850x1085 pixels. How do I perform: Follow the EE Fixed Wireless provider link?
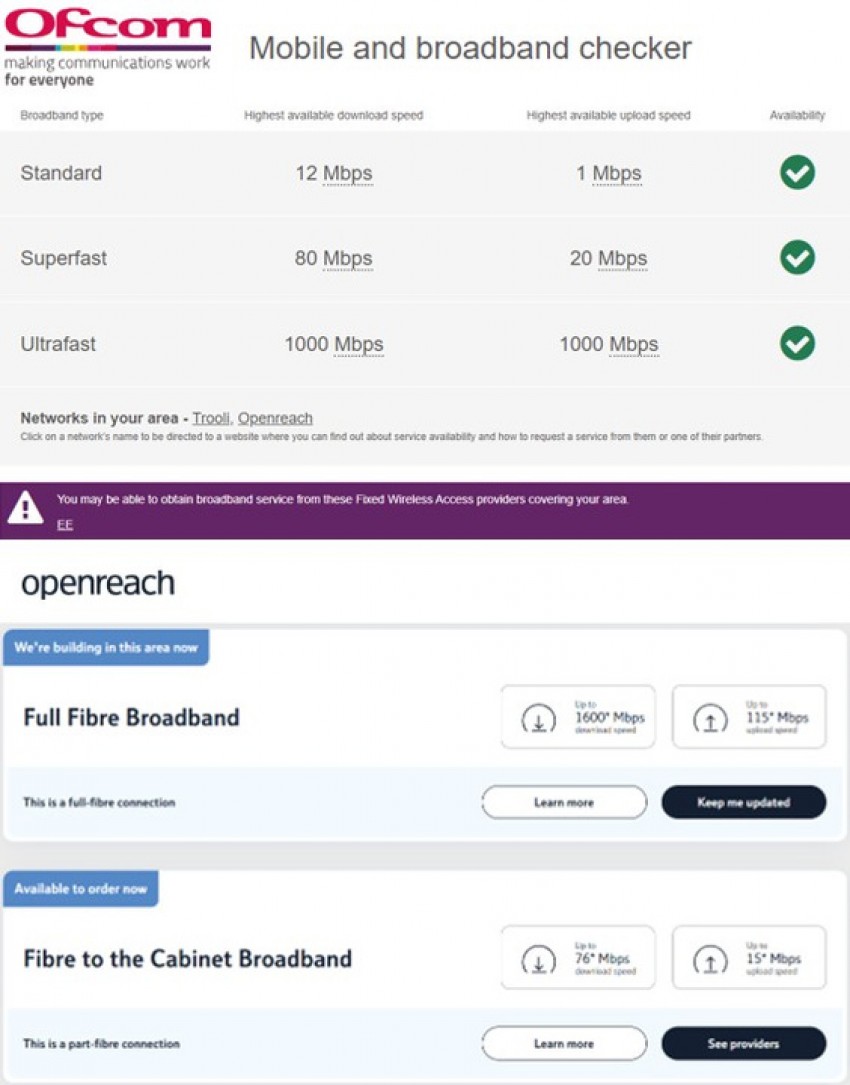(x=65, y=525)
